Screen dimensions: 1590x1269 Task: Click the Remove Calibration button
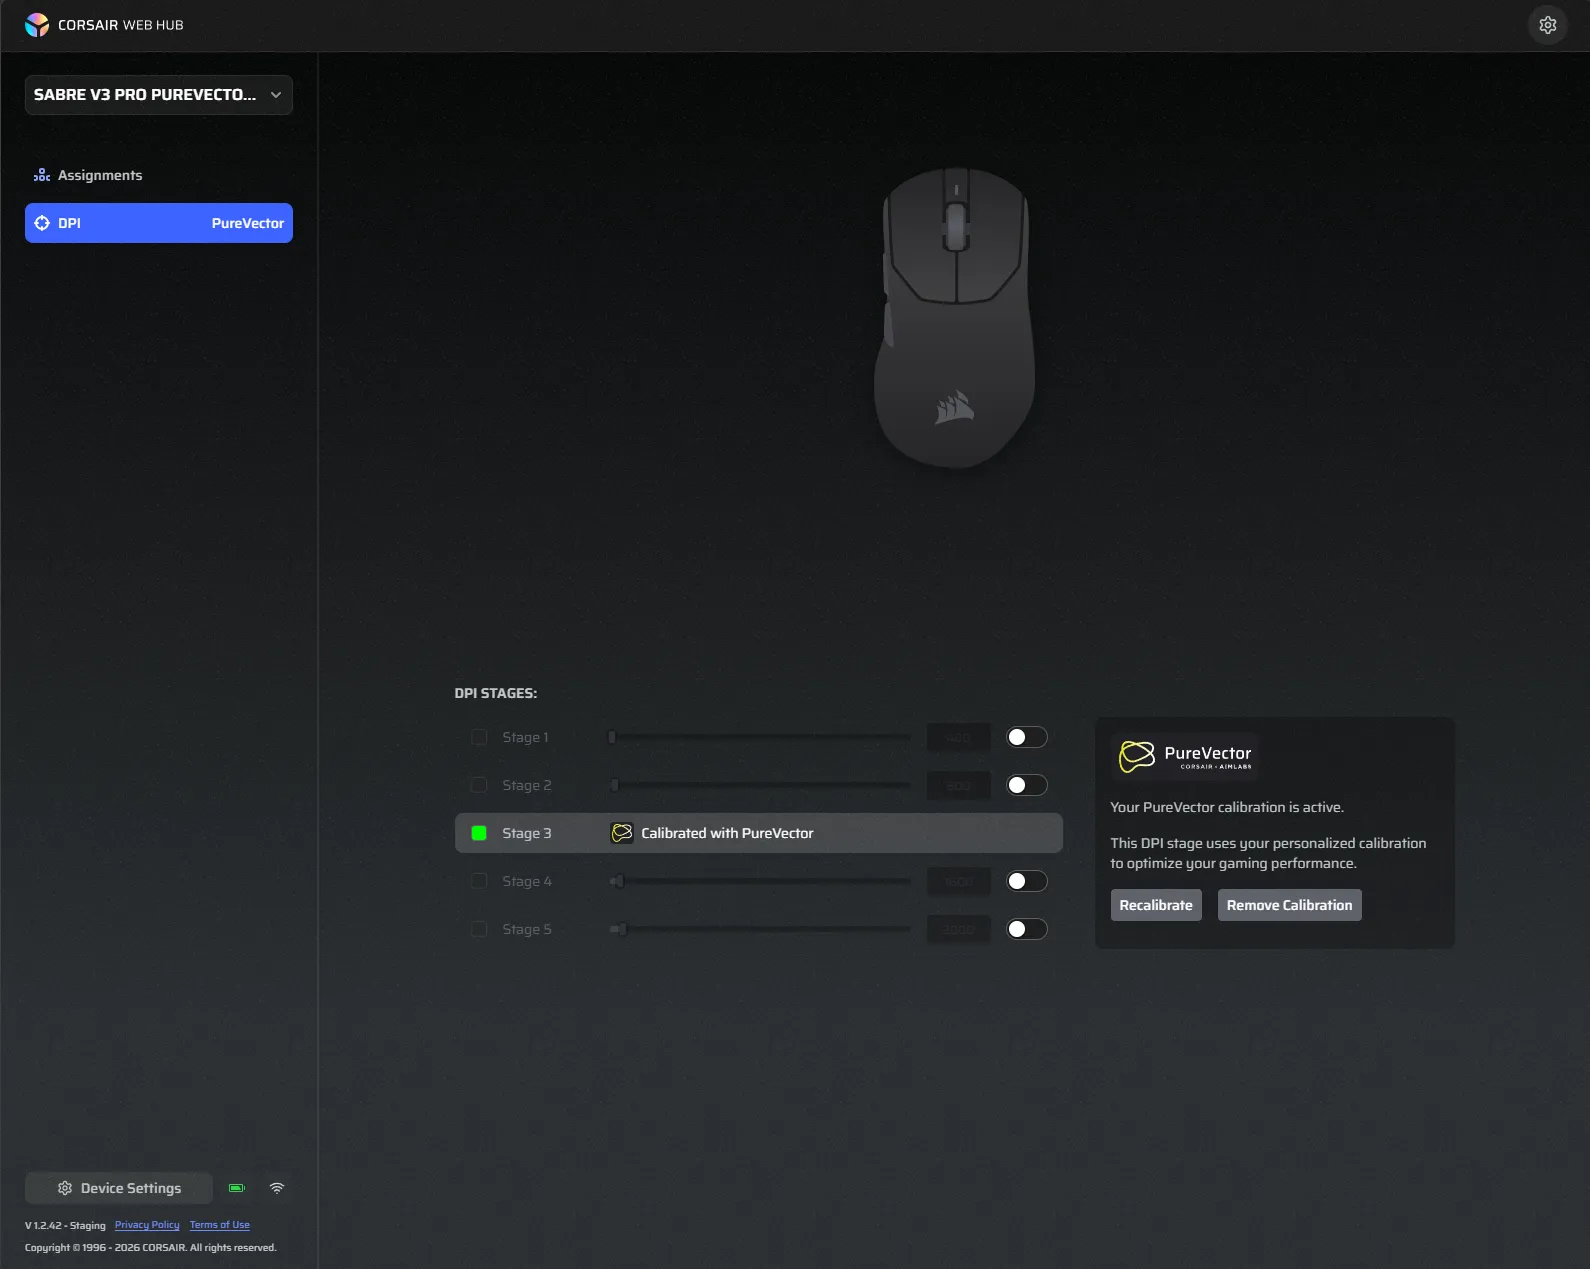(1289, 905)
